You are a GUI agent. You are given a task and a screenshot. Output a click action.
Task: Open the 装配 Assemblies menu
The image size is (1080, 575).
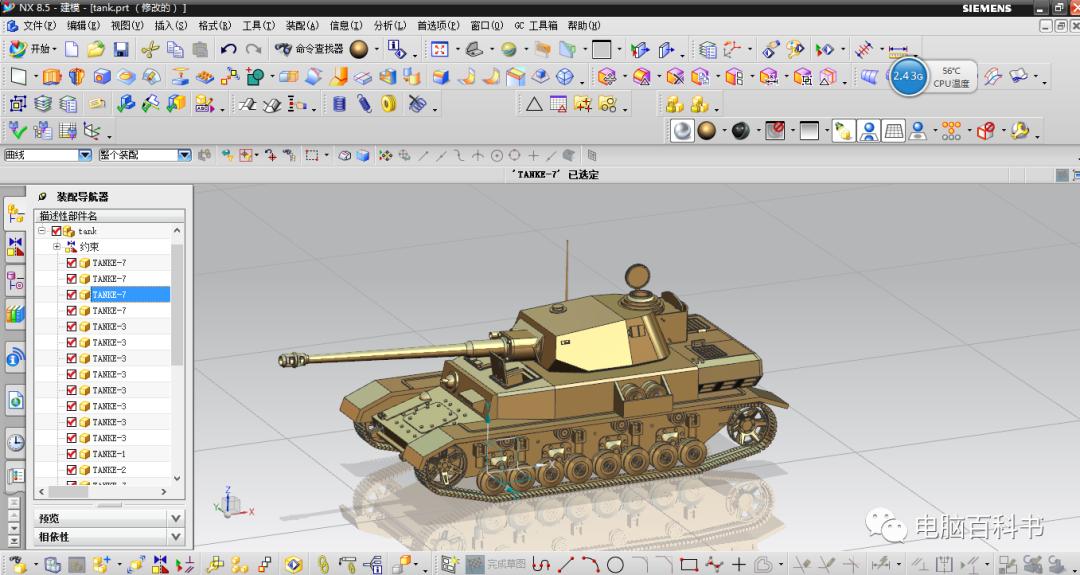point(301,25)
